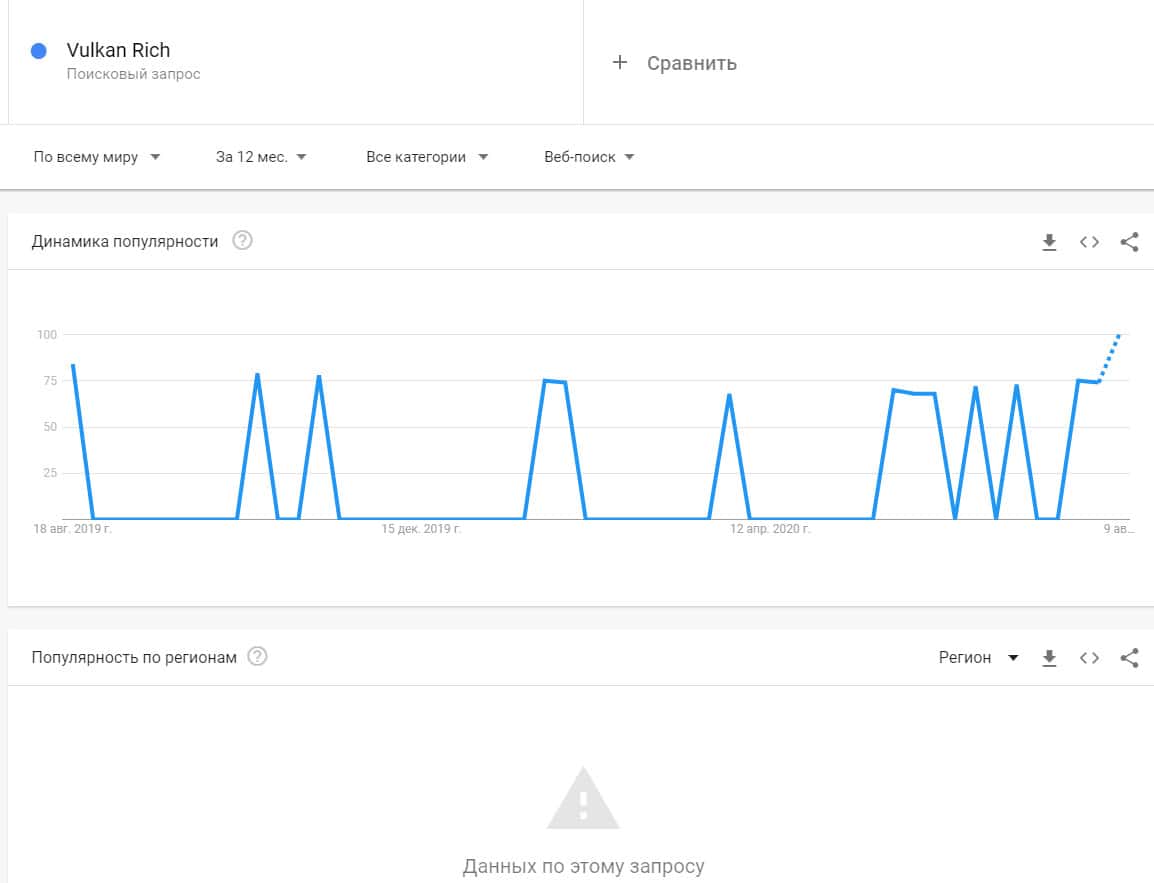
Task: Download the Популярность по регионам data
Action: (1049, 658)
